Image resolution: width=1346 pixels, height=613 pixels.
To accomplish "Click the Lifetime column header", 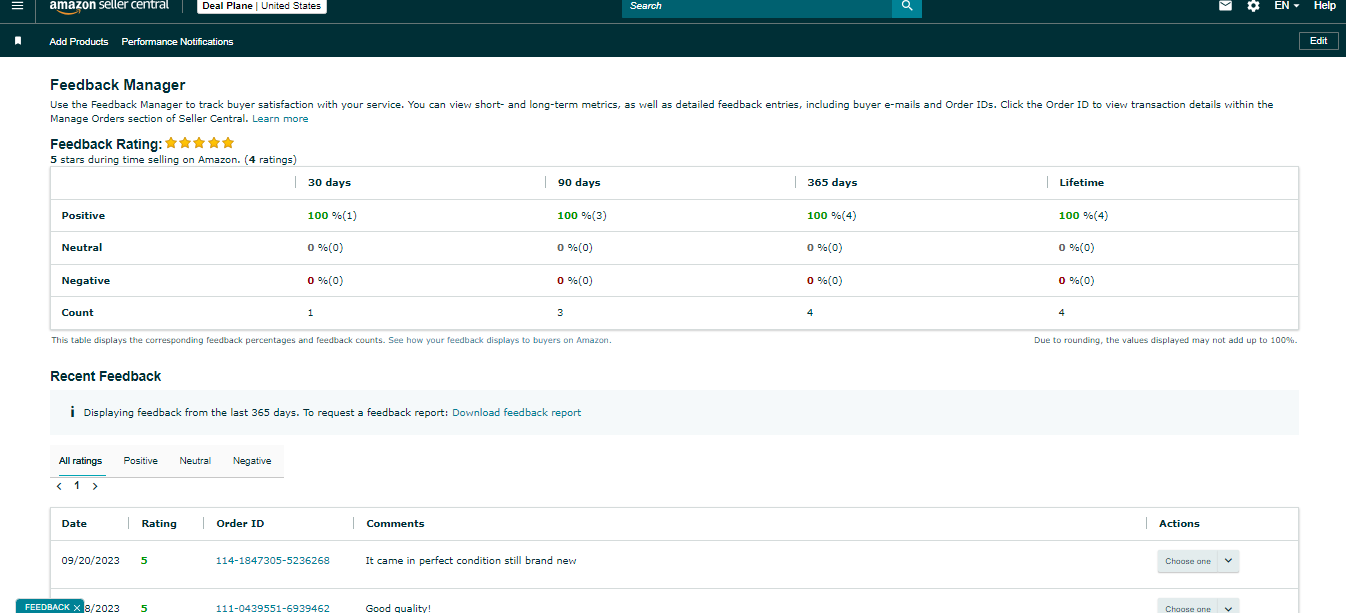I will coord(1081,183).
